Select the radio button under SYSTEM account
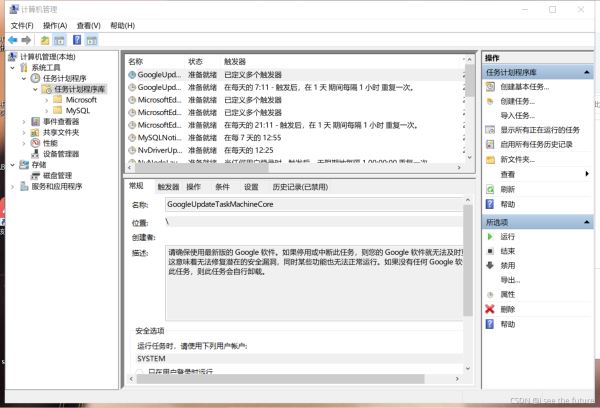Screen dimensions: 600x408 tap(139, 372)
